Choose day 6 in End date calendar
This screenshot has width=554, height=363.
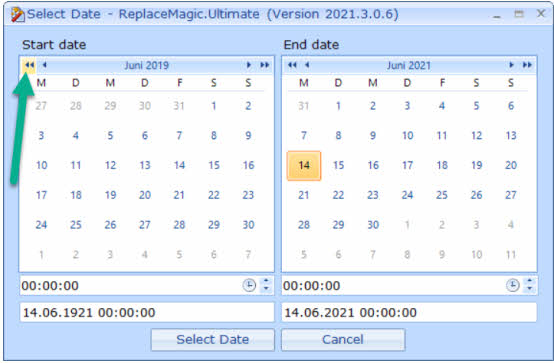pos(511,106)
